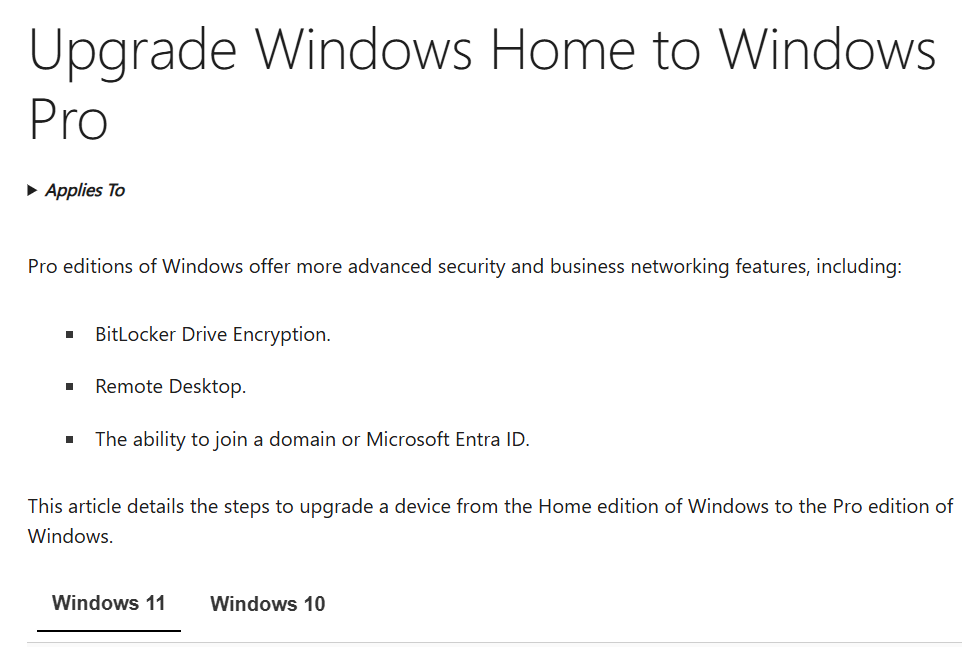Click the word 'Windows.' ending the last paragraph
Screen dimensions: 962x647
click(x=71, y=537)
